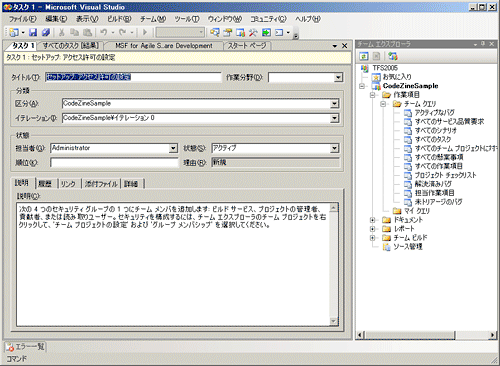
Task: Click the Copy toolbar icon
Action: tap(74, 32)
